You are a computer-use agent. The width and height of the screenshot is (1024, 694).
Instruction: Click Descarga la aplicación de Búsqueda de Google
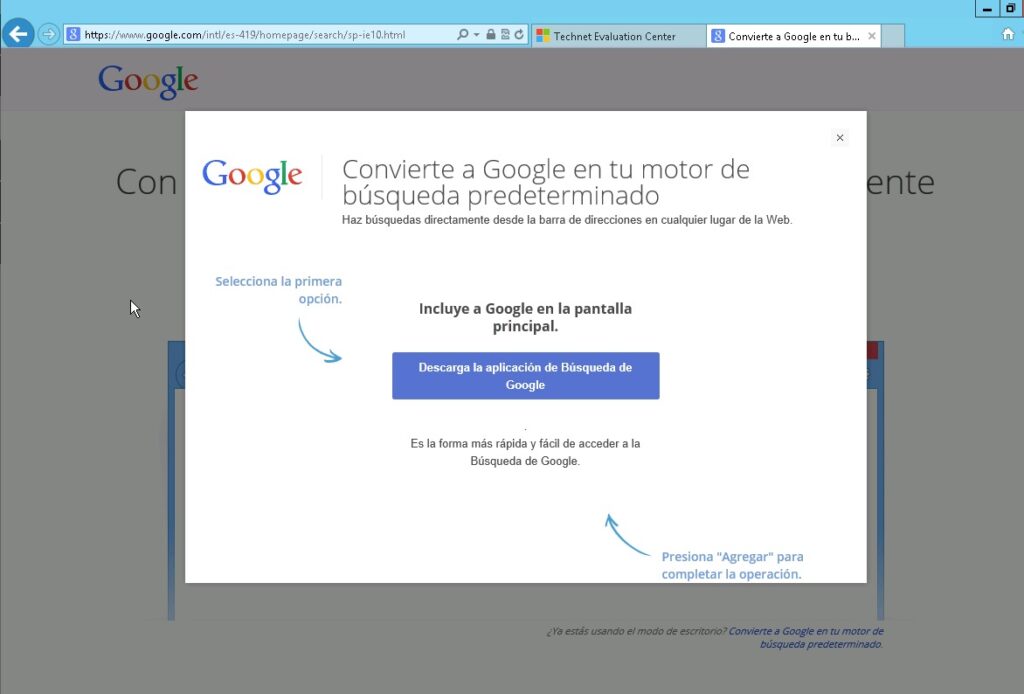(x=526, y=376)
